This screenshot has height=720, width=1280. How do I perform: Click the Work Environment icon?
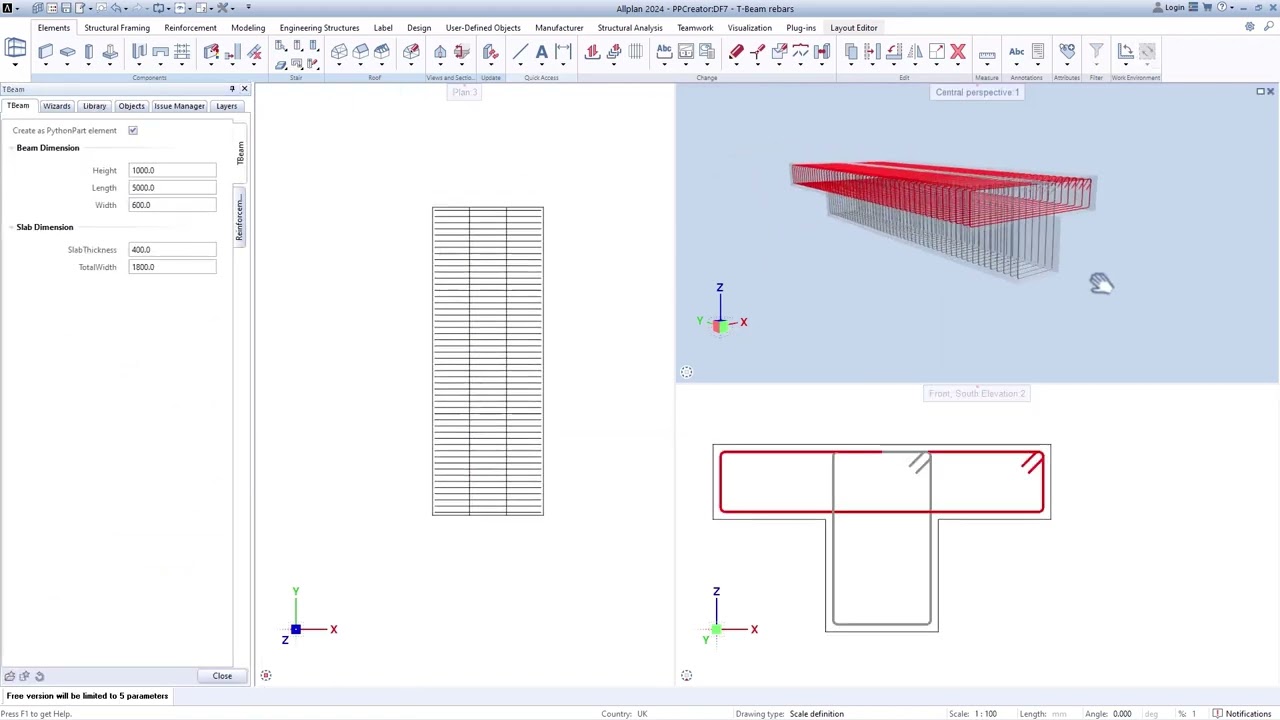pos(1126,51)
